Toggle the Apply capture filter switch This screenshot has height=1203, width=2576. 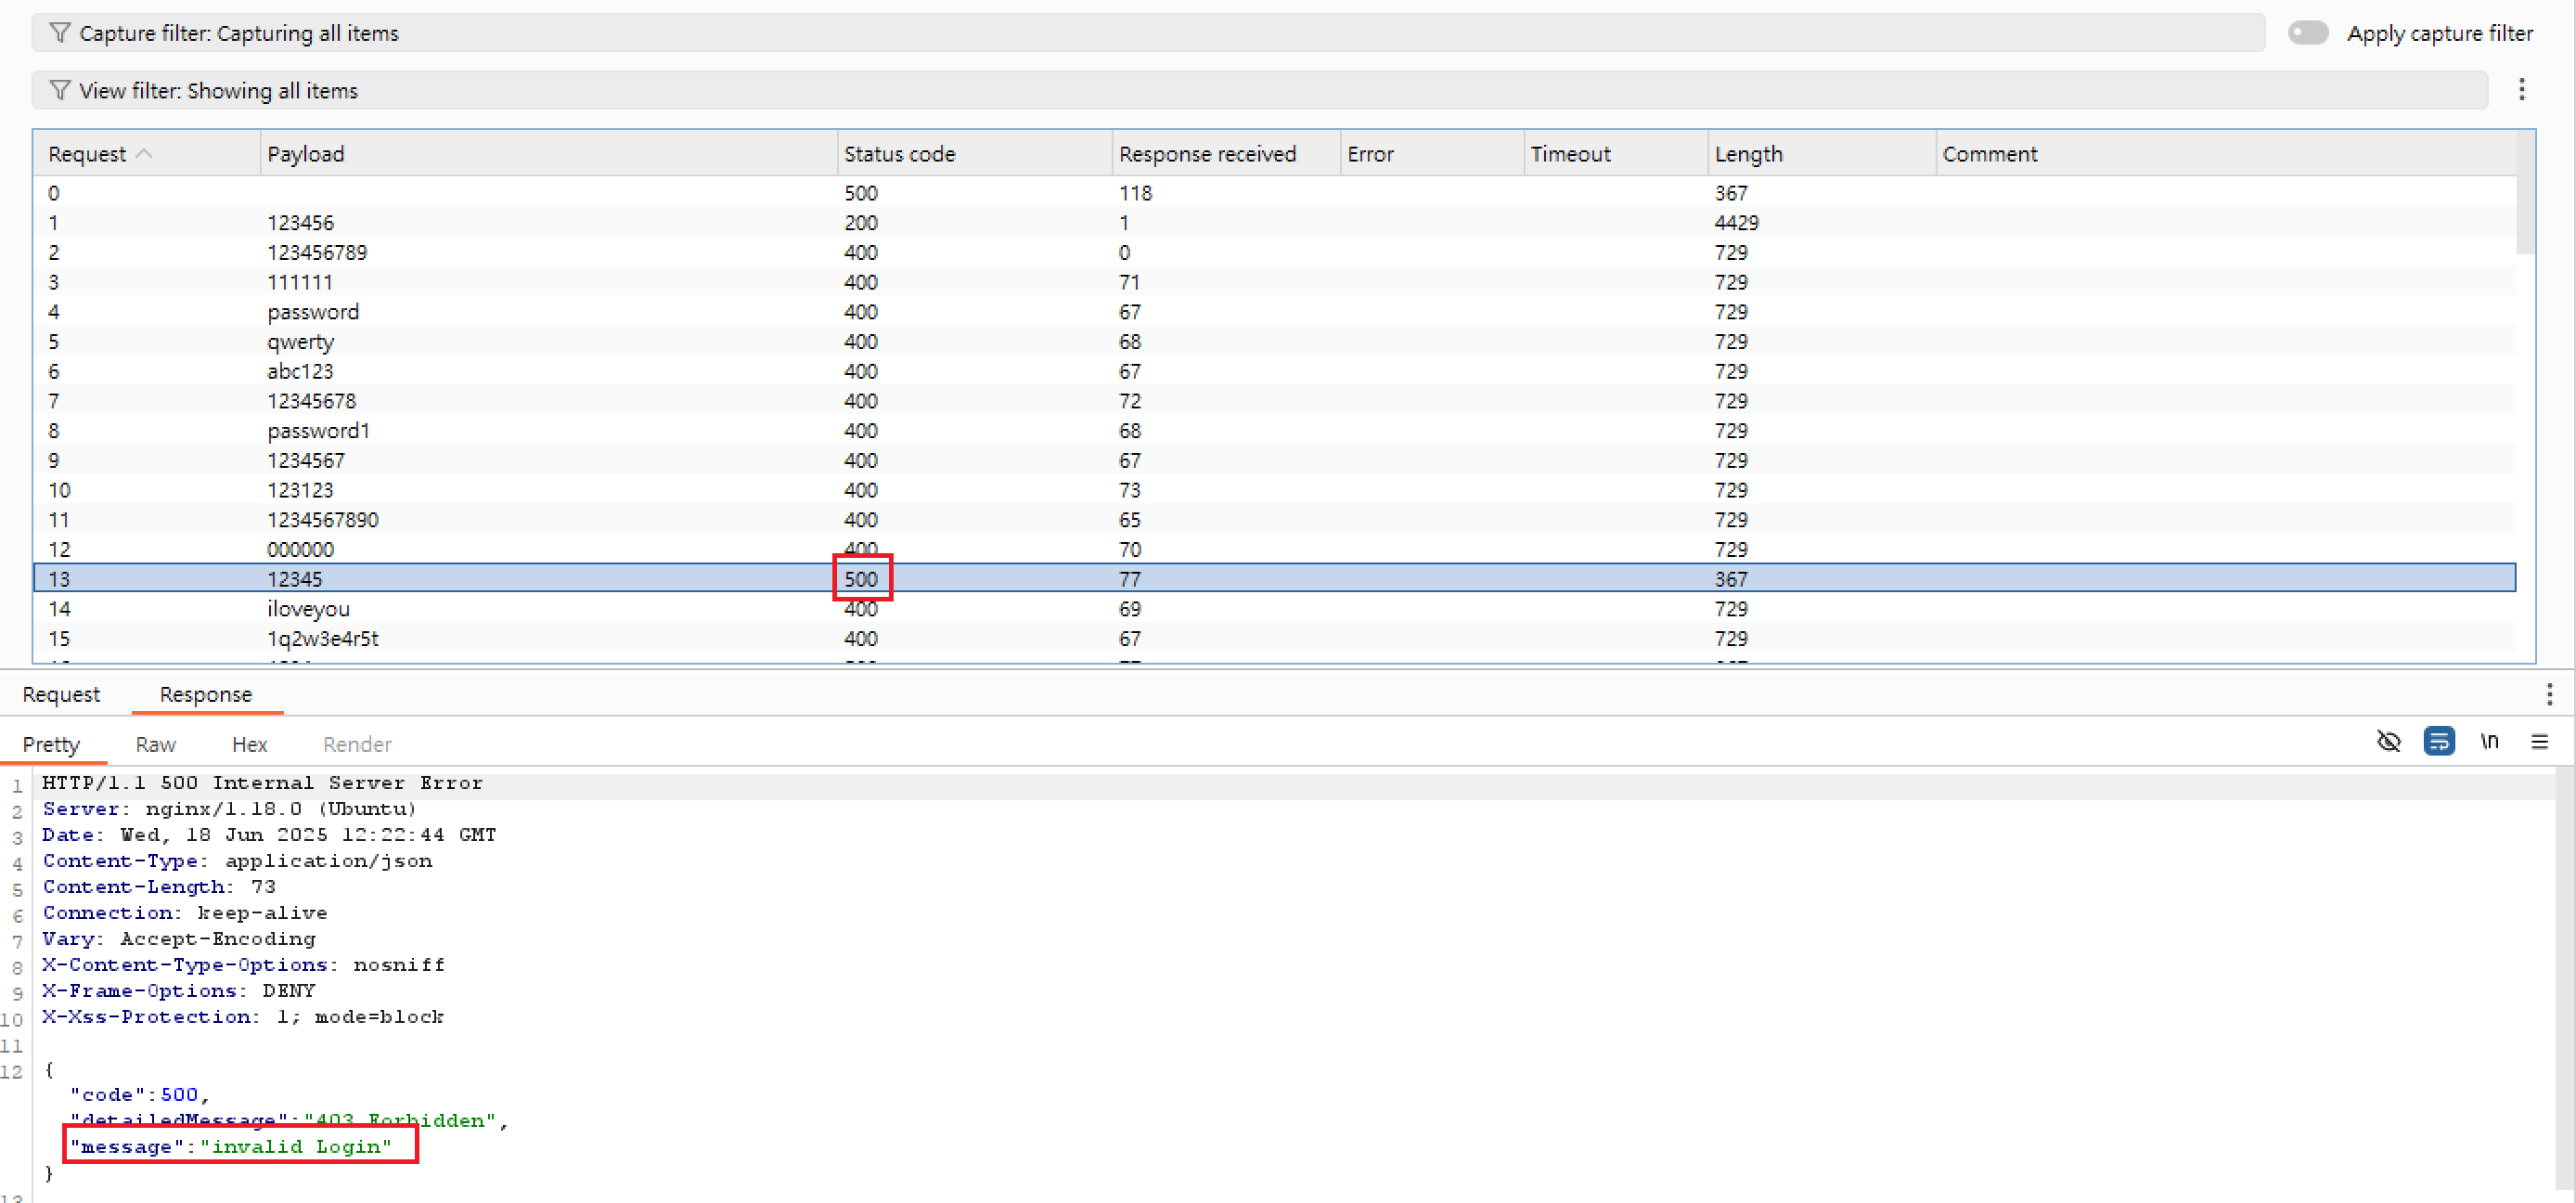coord(2308,33)
